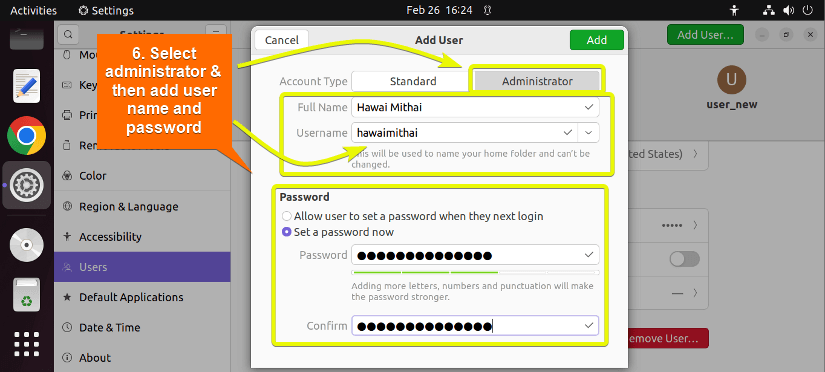This screenshot has height=372, width=825.
Task: Click the check icon in Confirm field
Action: [588, 326]
